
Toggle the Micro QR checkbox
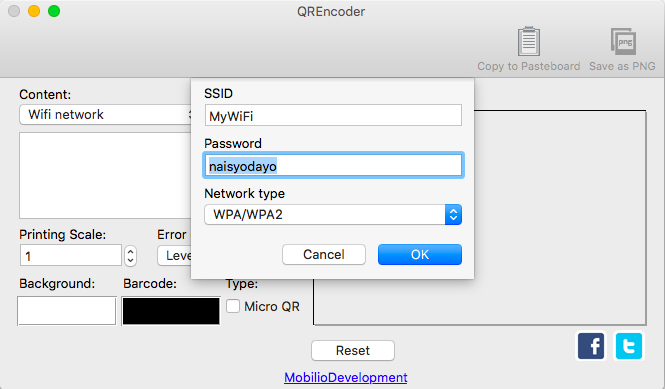pyautogui.click(x=233, y=306)
